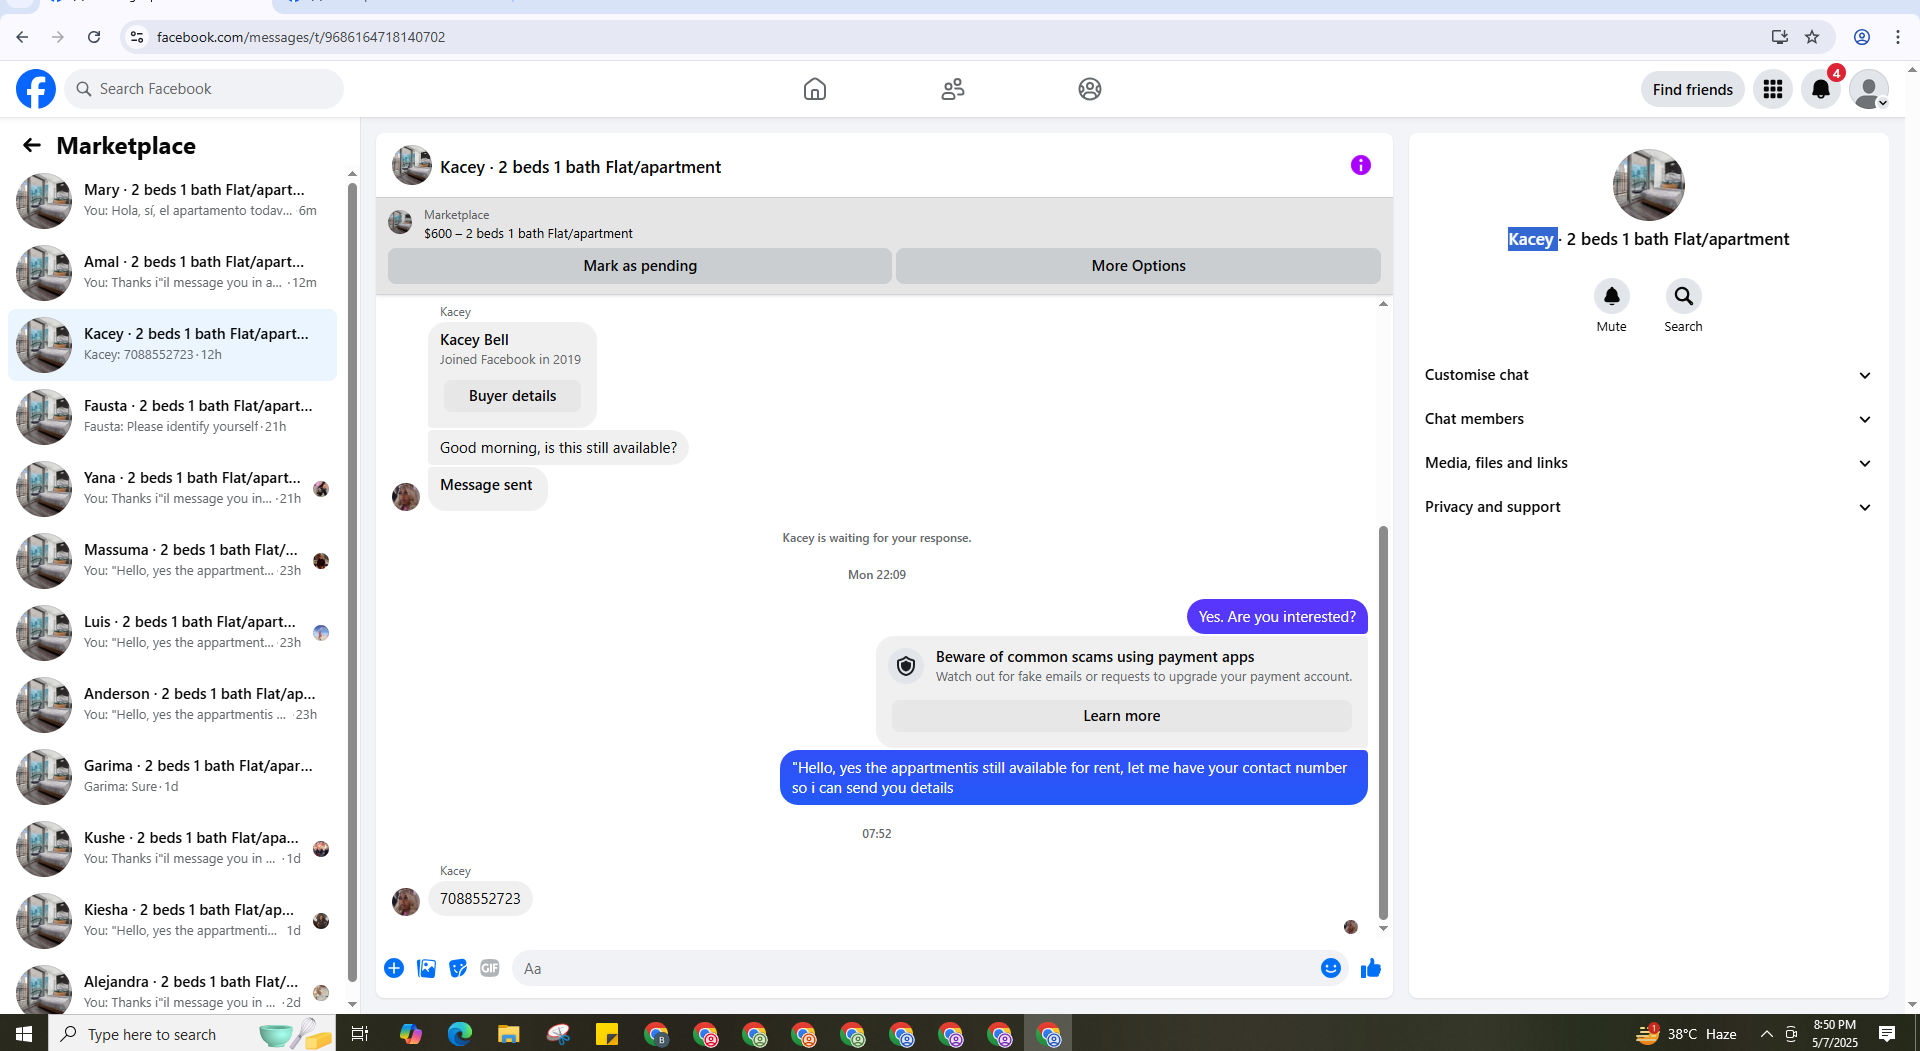
Task: Open the notifications bell icon
Action: (x=1821, y=89)
